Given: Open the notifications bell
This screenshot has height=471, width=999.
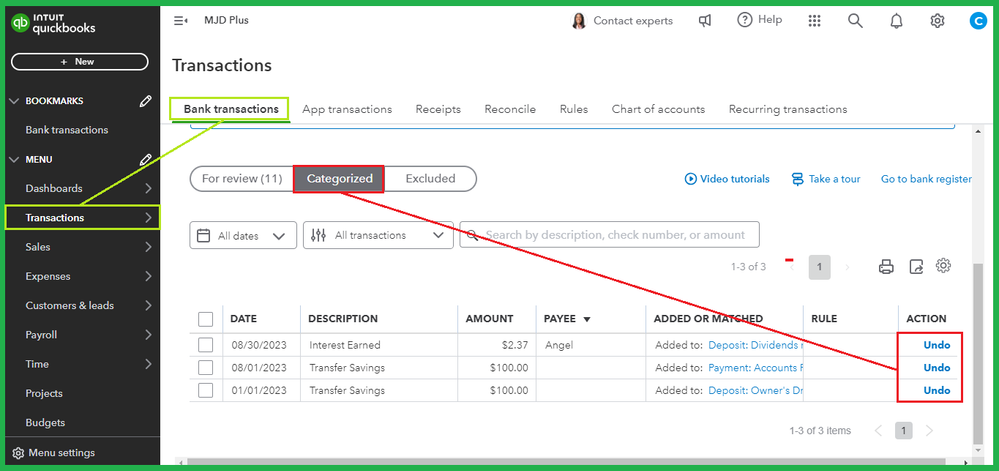Looking at the screenshot, I should click(x=896, y=21).
